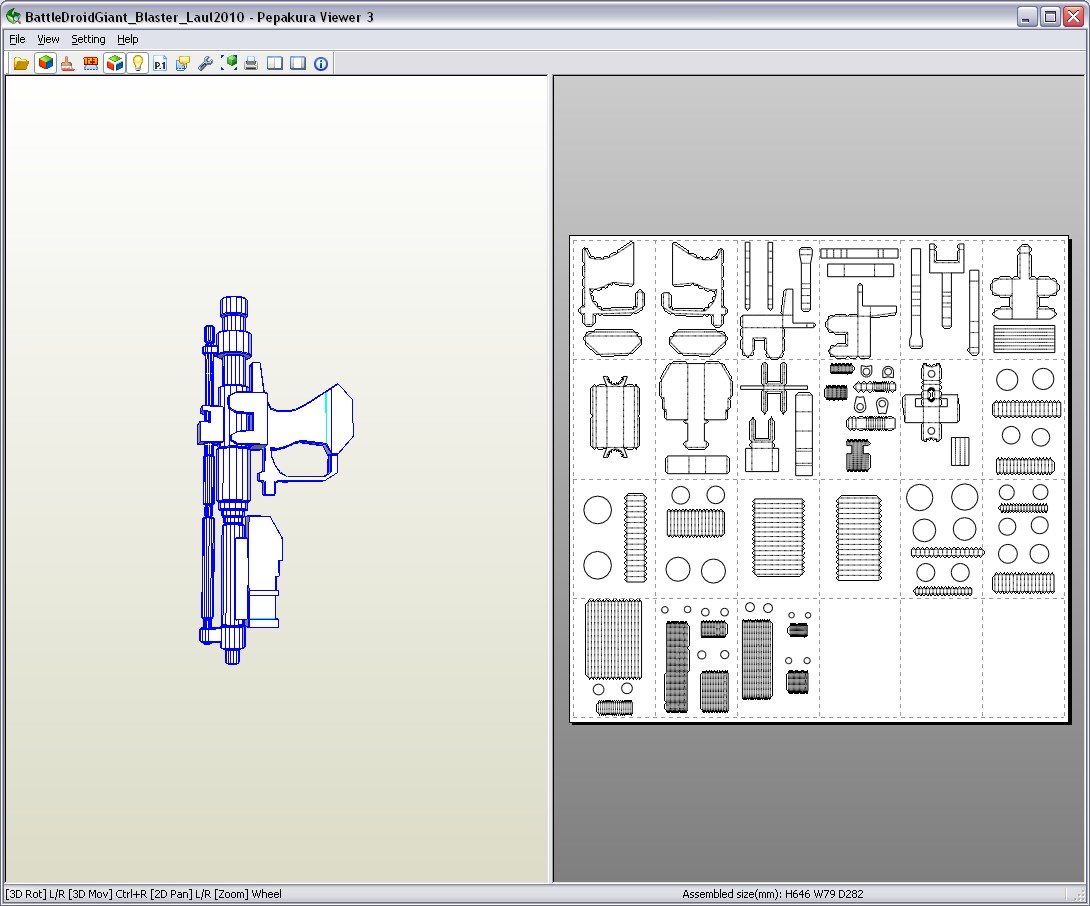Click the single-pane window layout icon

pyautogui.click(x=298, y=63)
